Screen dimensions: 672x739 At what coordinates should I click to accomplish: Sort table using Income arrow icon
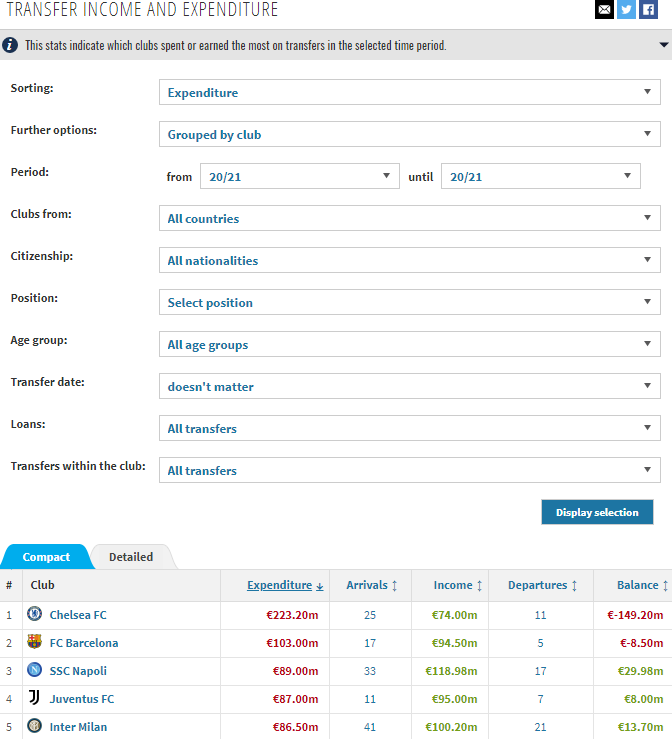(x=479, y=585)
